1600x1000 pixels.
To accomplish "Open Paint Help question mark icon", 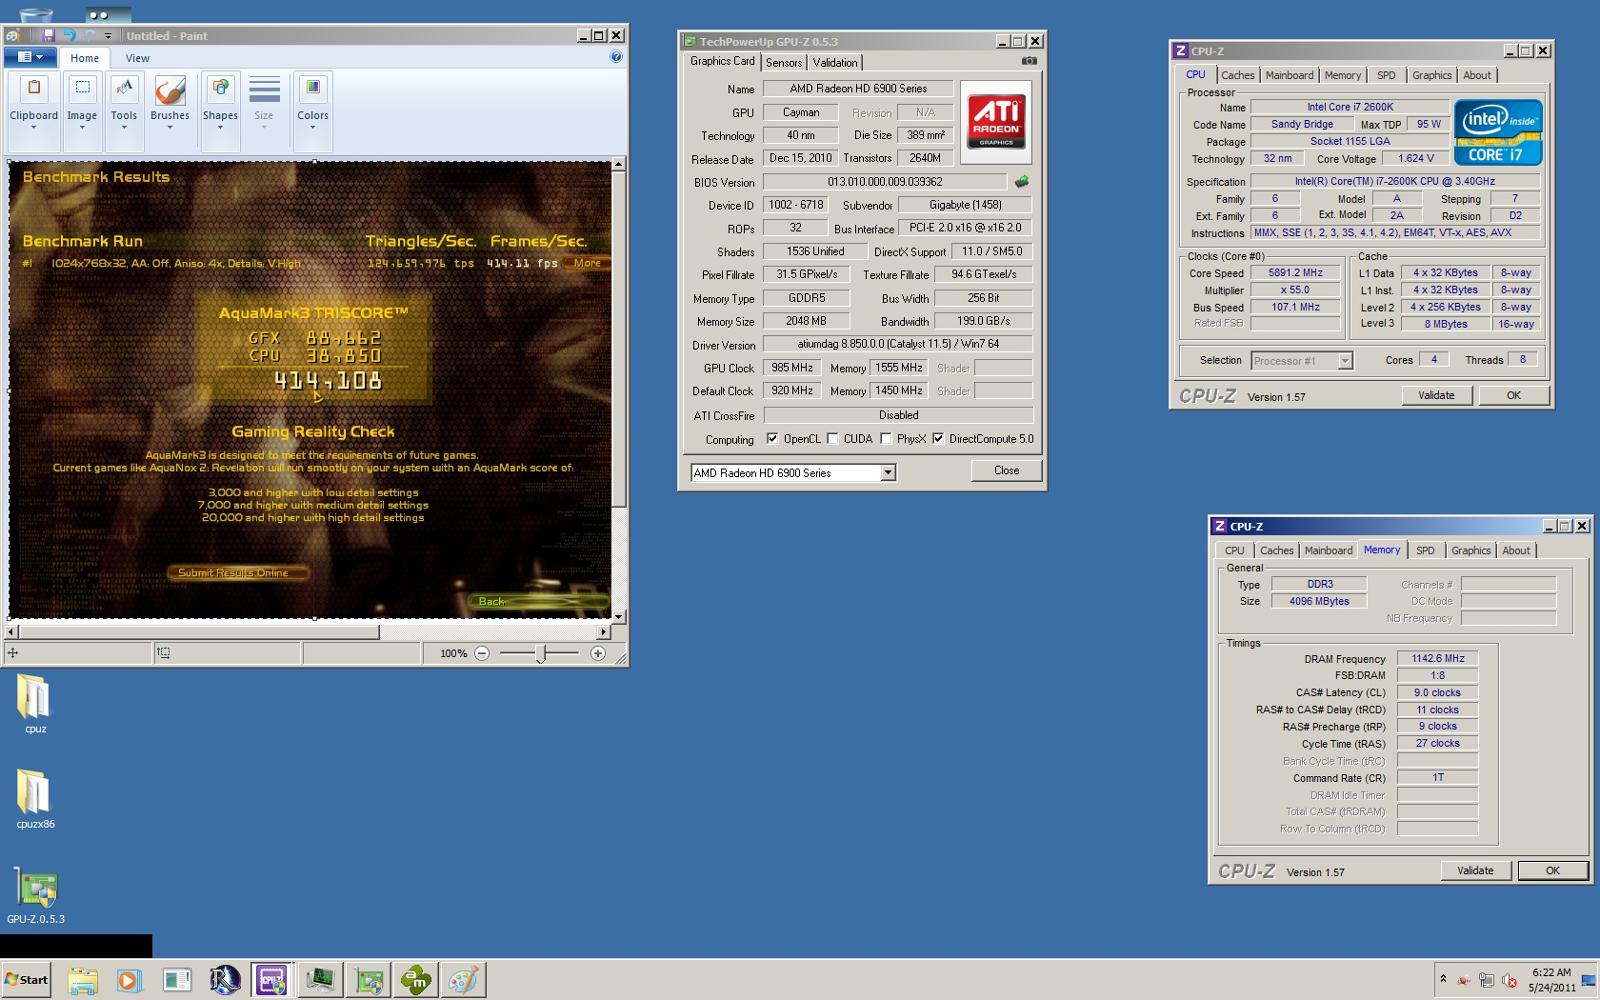I will [616, 57].
